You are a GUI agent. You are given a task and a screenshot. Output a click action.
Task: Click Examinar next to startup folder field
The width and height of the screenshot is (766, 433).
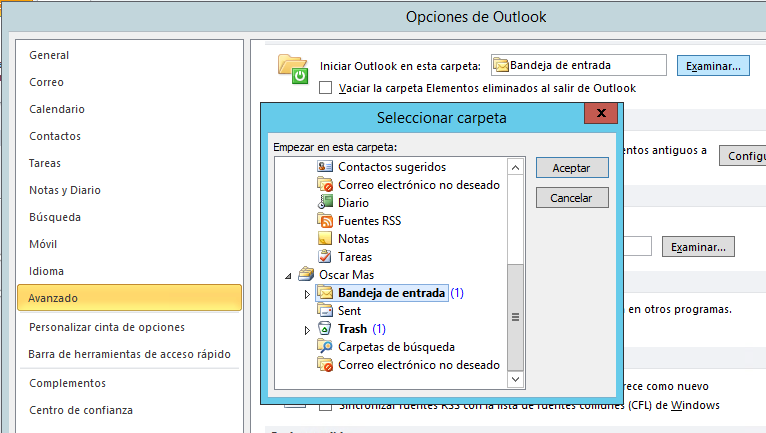(713, 65)
